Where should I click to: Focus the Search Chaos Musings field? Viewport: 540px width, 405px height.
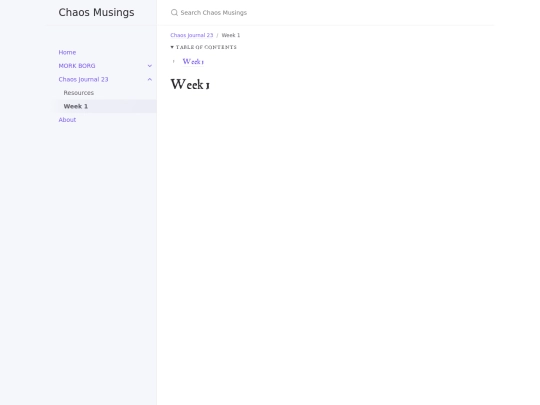(x=332, y=13)
